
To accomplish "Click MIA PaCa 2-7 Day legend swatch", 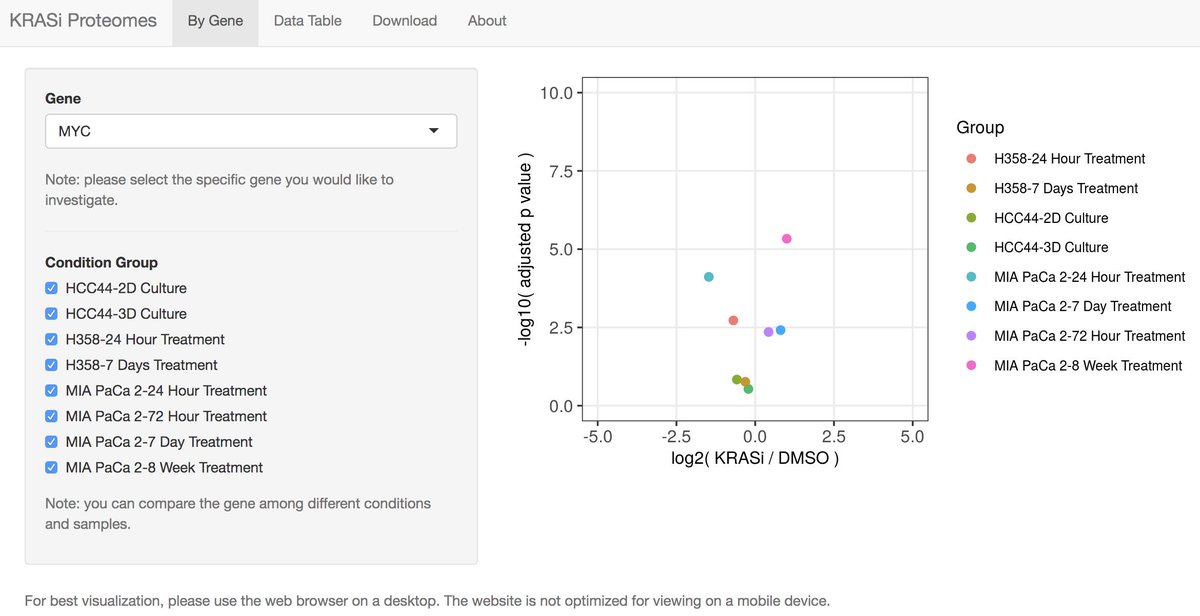I will pyautogui.click(x=971, y=306).
